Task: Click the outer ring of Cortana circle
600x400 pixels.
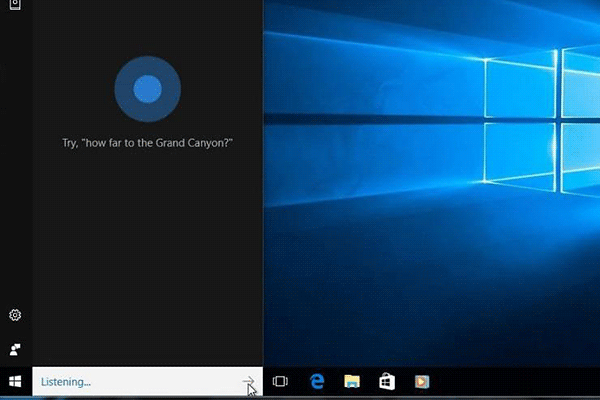Action: tap(124, 90)
